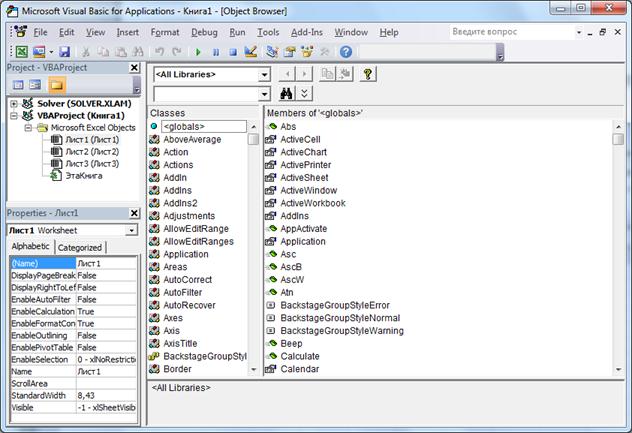Click the Break pause toolbar icon

(x=216, y=52)
